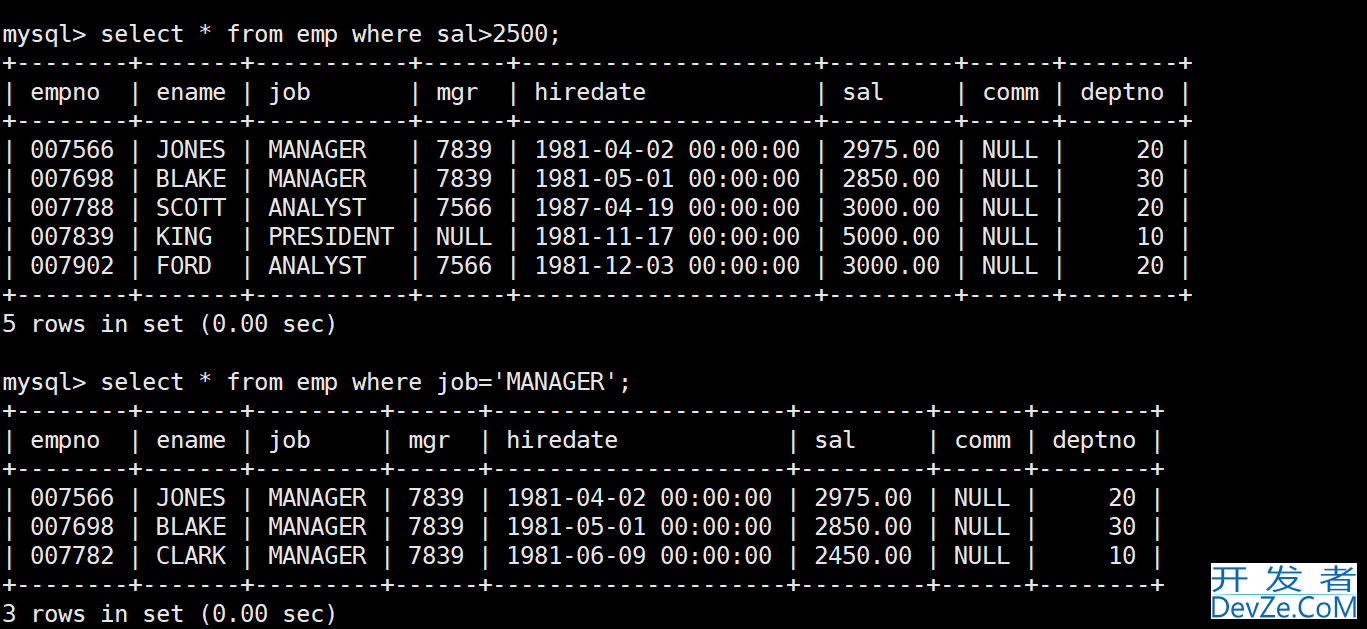Click ANALYST in SCOTT's row
The image size is (1367, 629).
pos(317,208)
